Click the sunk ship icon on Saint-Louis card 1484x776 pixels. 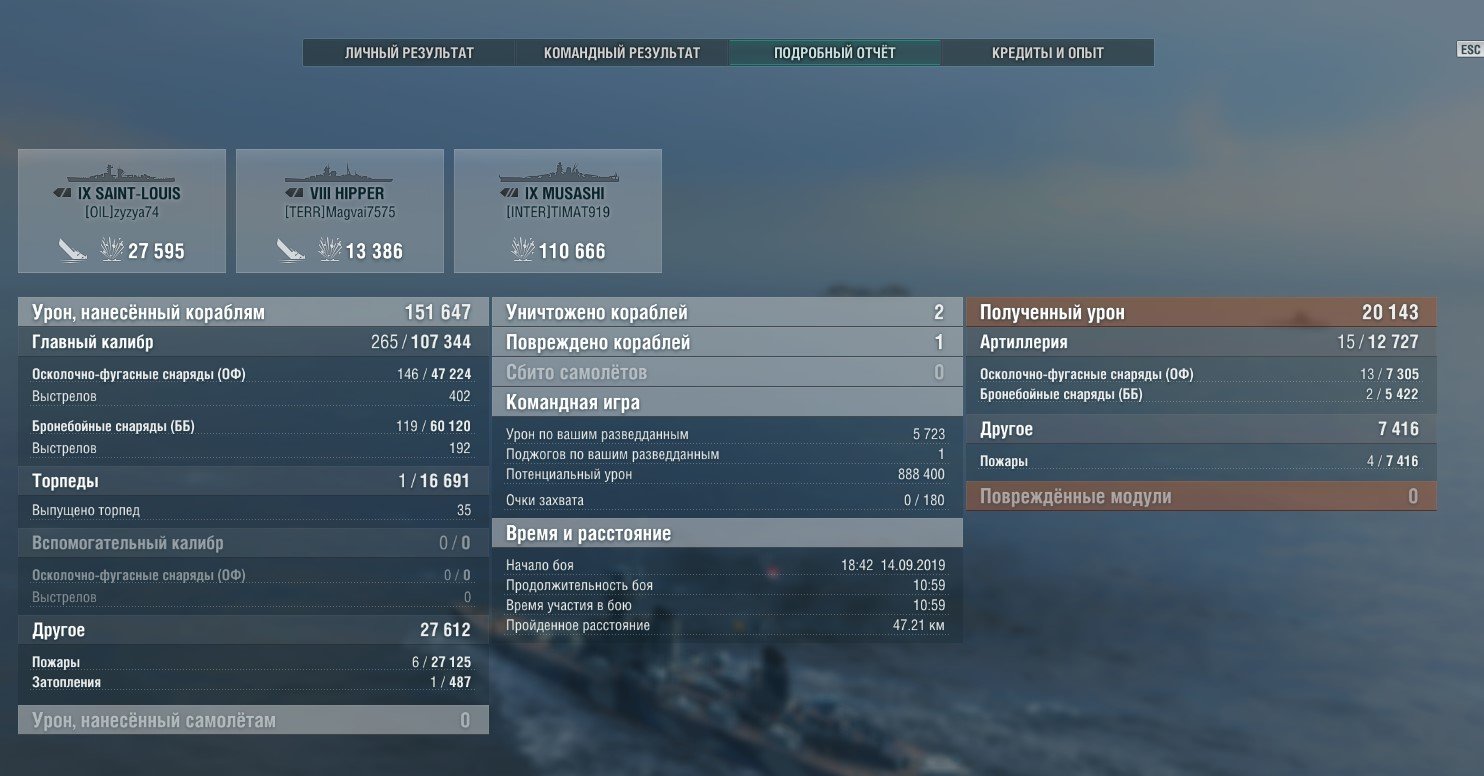(x=72, y=249)
